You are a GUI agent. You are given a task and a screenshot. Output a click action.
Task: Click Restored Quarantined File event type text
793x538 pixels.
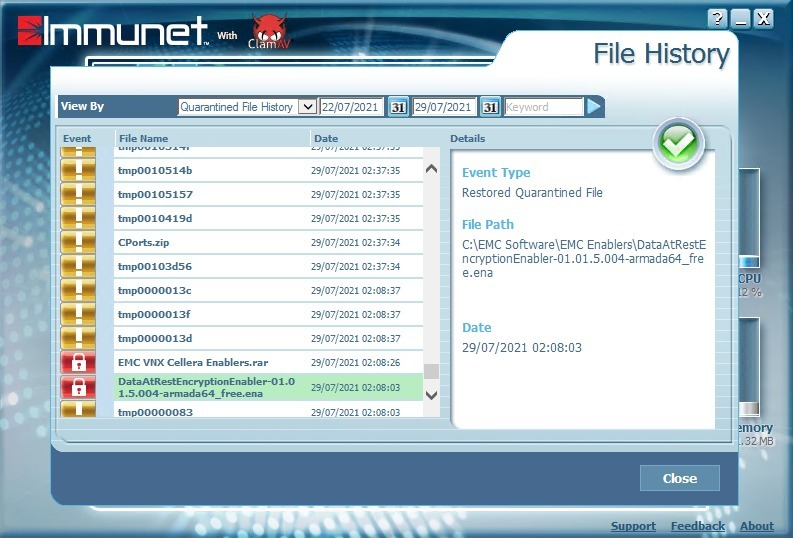coord(532,193)
